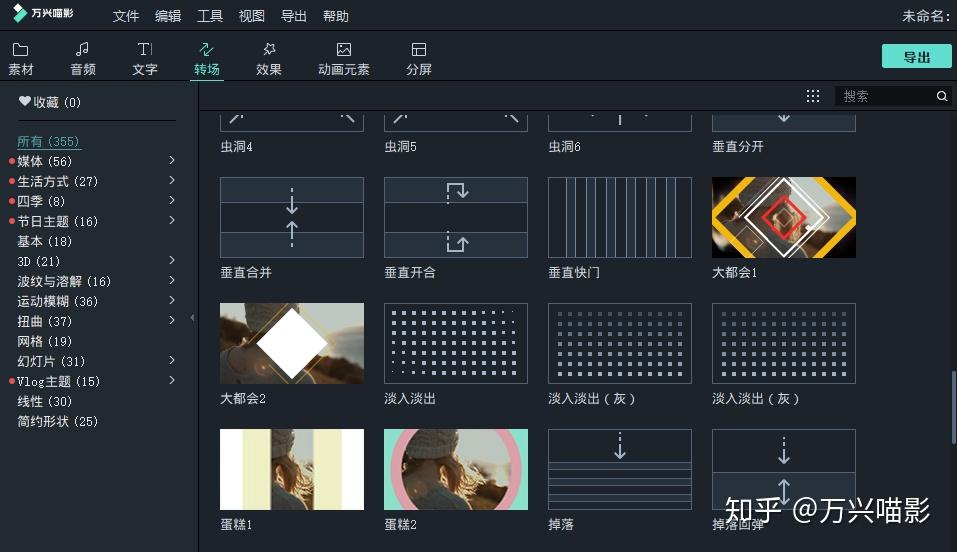Select the 大都会1 transition thumbnail
Image resolution: width=957 pixels, height=552 pixels.
784,217
